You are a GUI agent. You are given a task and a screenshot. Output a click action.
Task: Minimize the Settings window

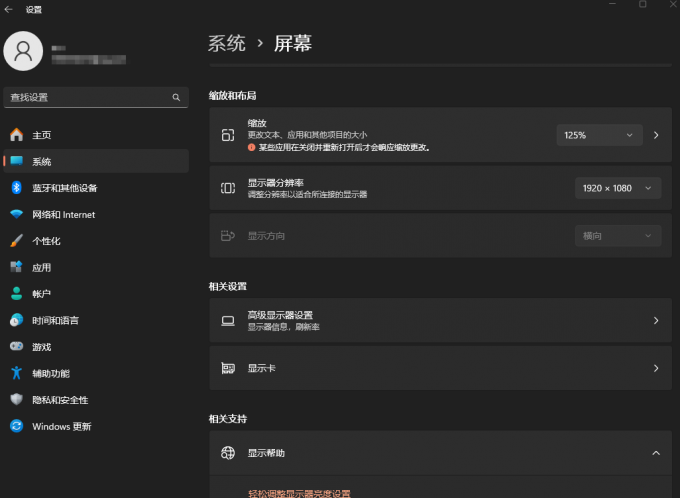point(612,4)
